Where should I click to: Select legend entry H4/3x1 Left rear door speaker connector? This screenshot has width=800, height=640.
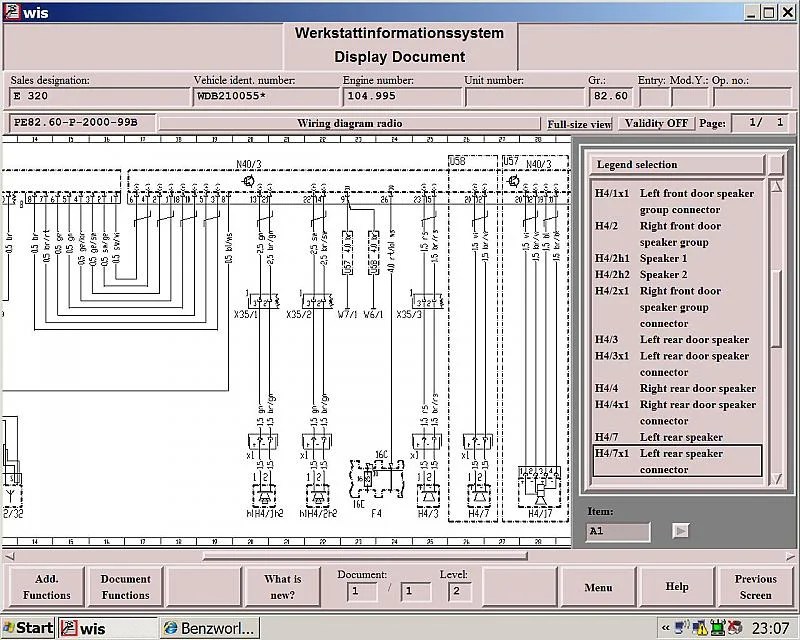678,364
